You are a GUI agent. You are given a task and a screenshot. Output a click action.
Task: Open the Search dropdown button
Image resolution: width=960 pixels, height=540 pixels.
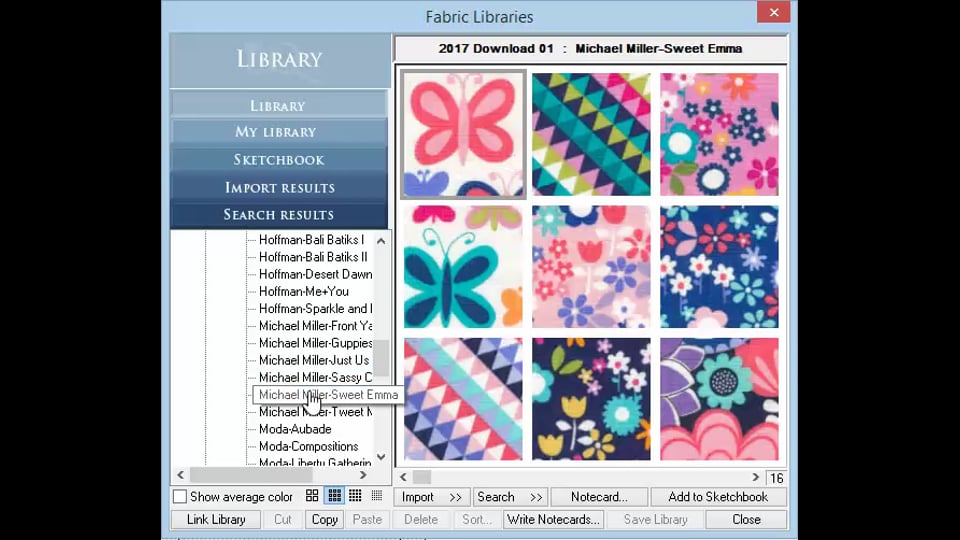(x=511, y=497)
